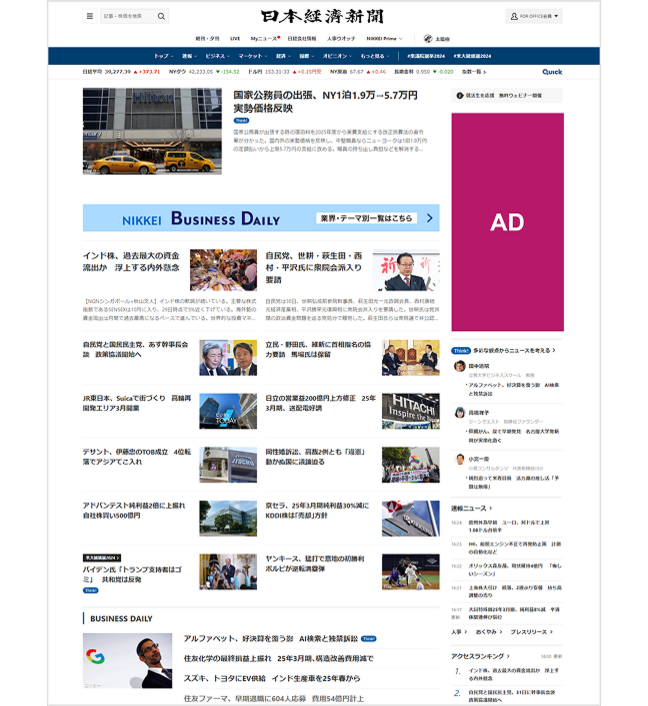Viewport: 648px width, 706px height.
Task: Click the blue Think! badge under the top headline
Action: 241,121
